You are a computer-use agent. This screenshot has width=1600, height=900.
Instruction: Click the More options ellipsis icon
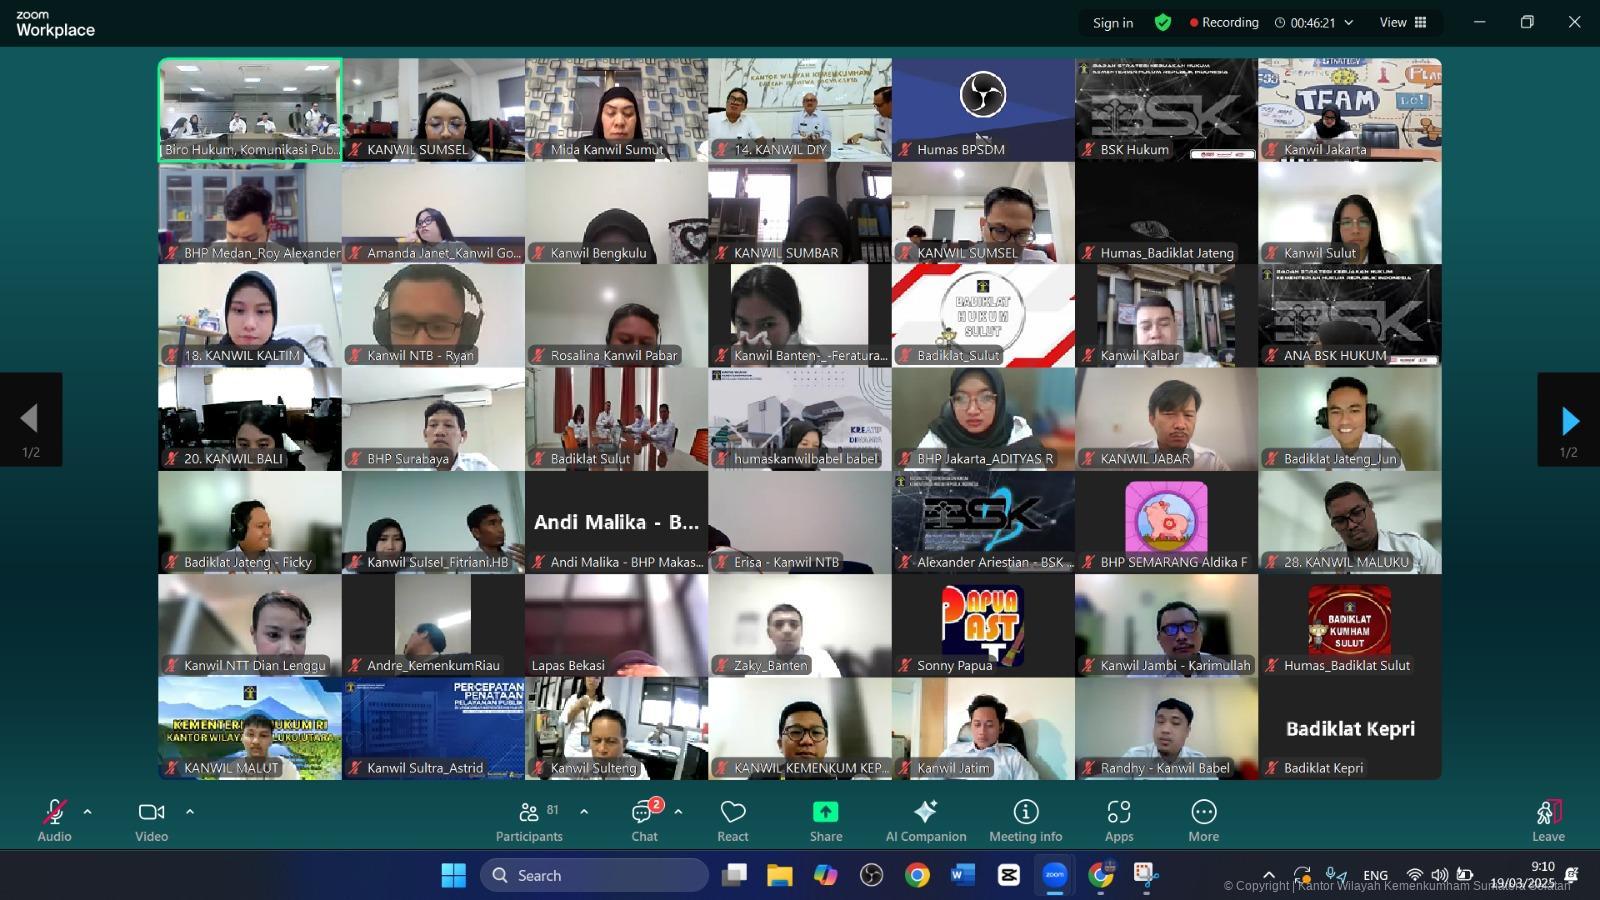coord(1203,812)
